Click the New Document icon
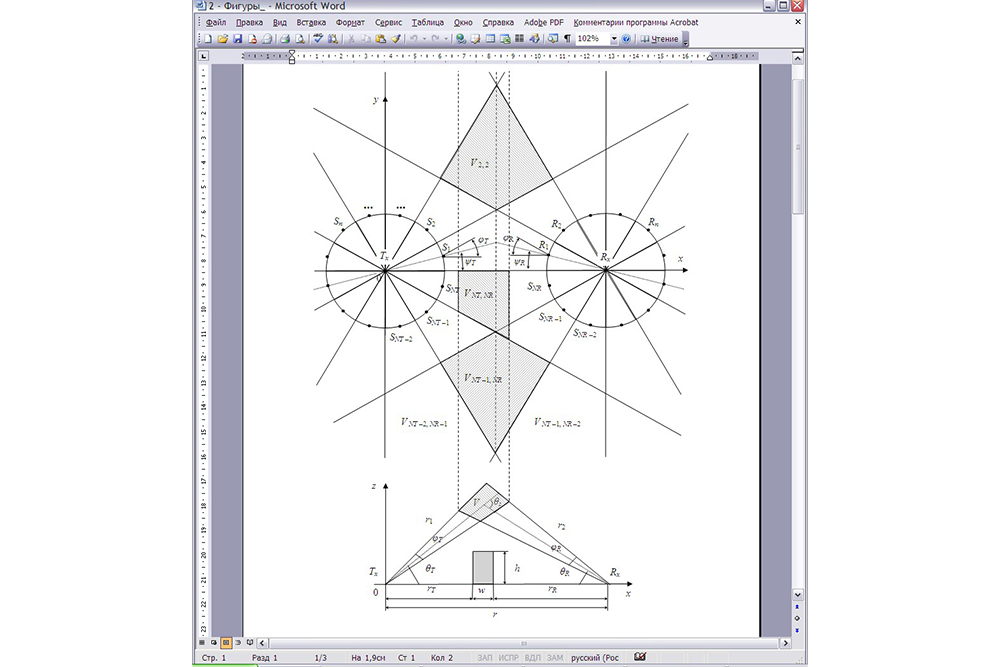Image resolution: width=1000 pixels, height=667 pixels. click(207, 39)
